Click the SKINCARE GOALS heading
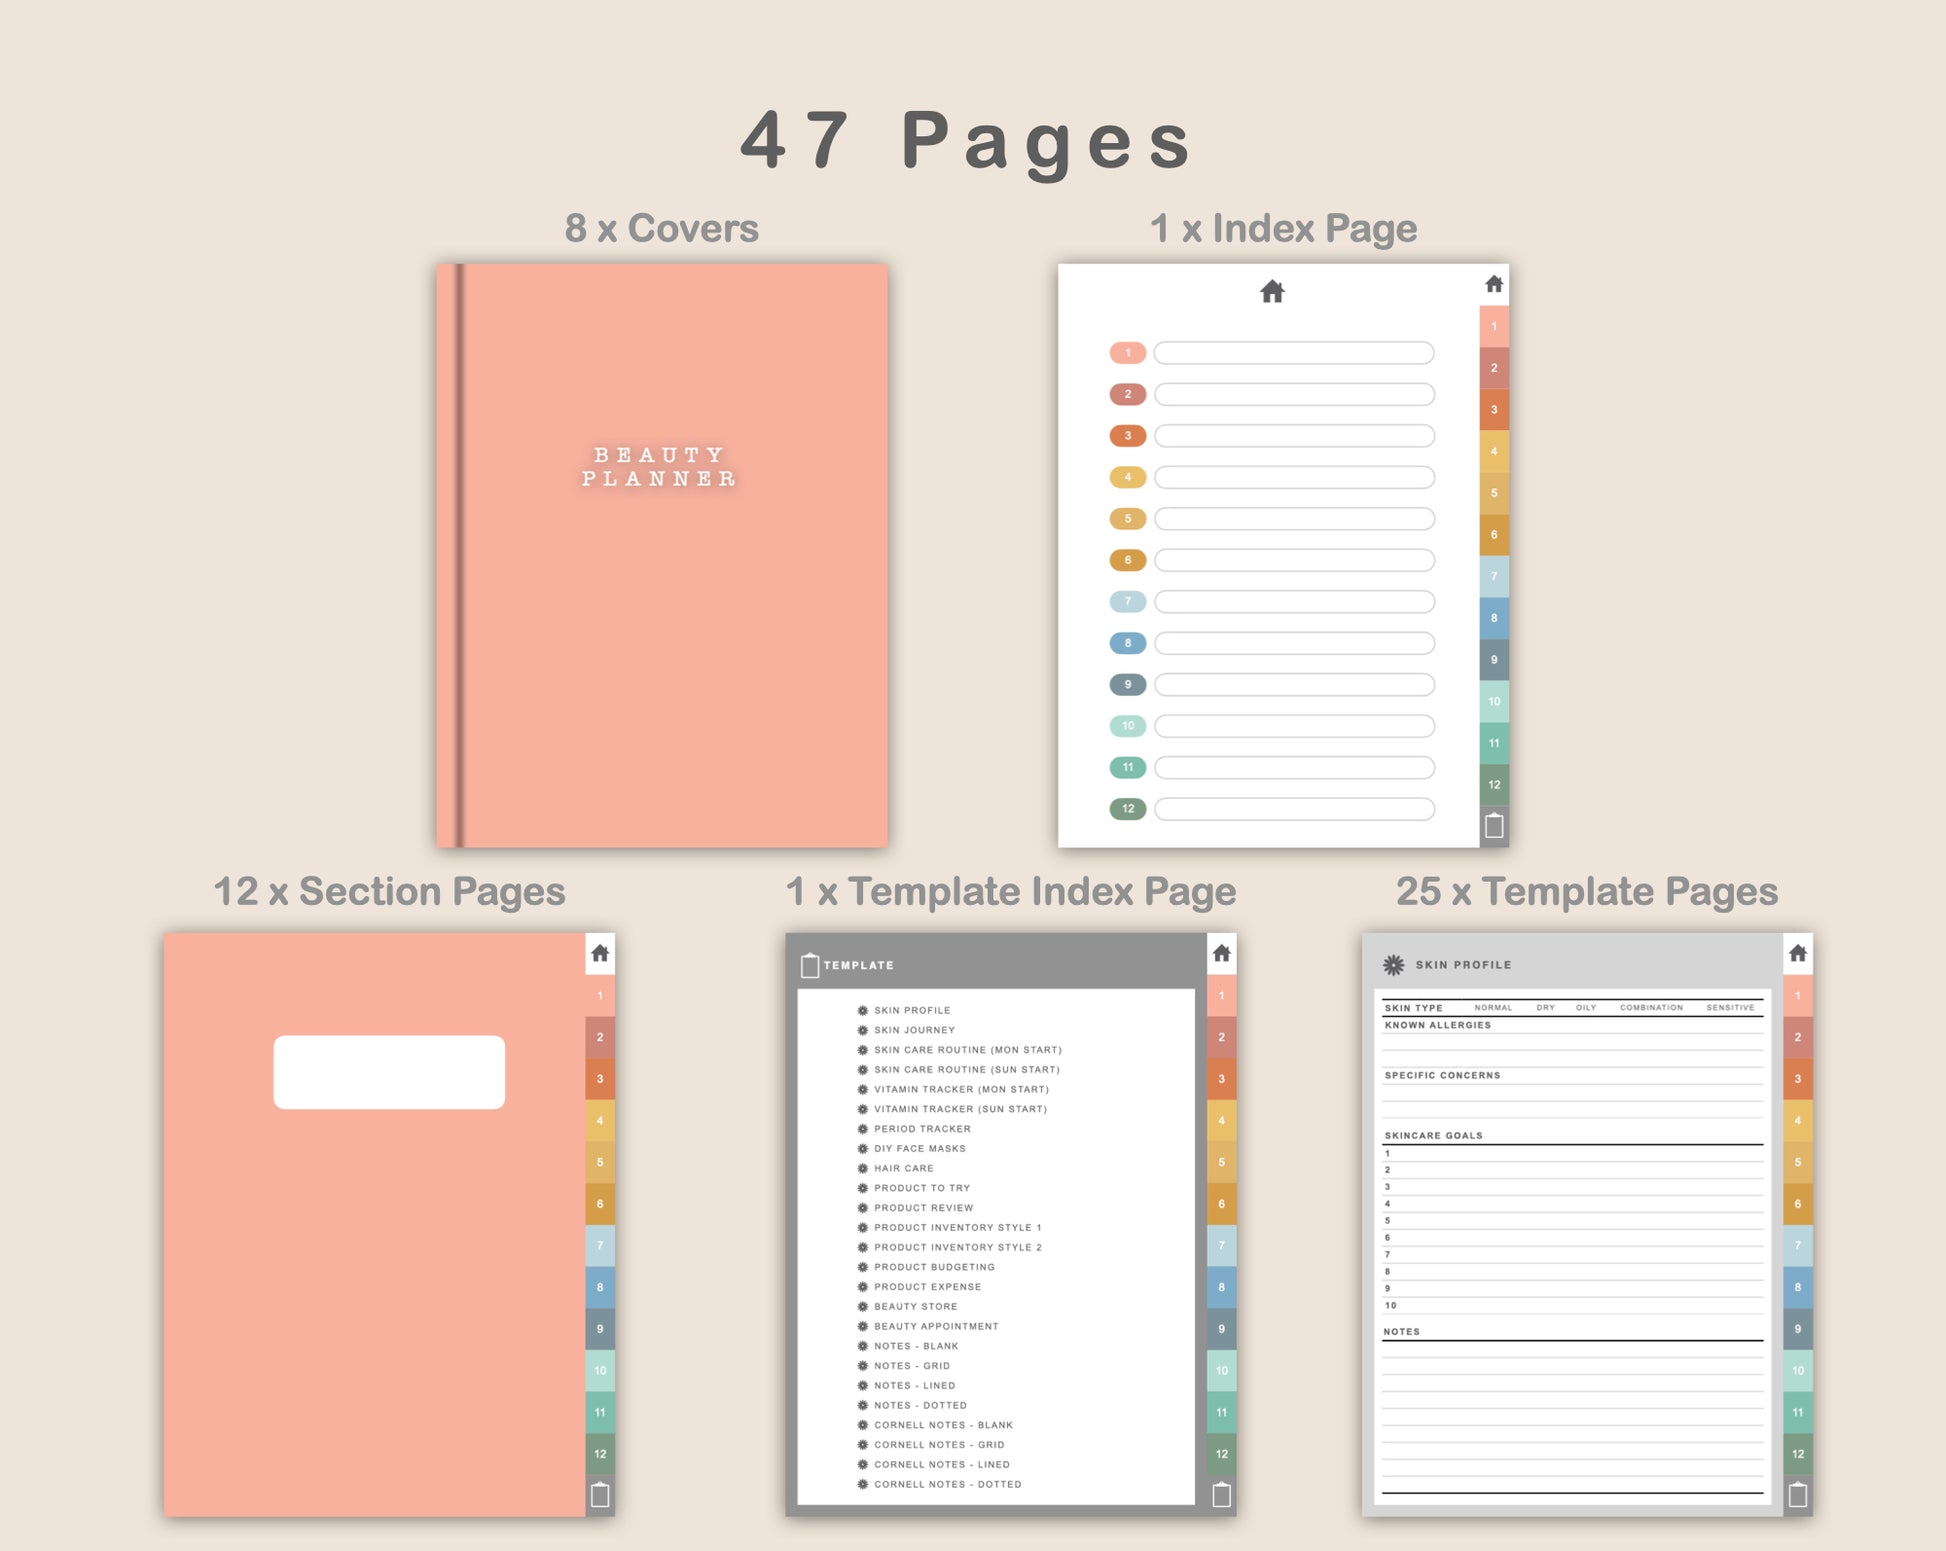Screen dimensions: 1946x1551 [x=1433, y=1136]
